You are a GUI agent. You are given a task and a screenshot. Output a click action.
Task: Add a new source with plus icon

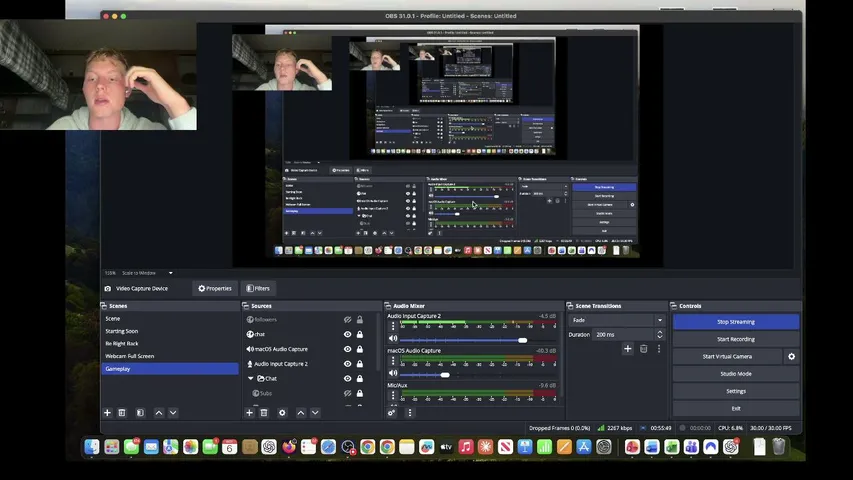coord(249,413)
